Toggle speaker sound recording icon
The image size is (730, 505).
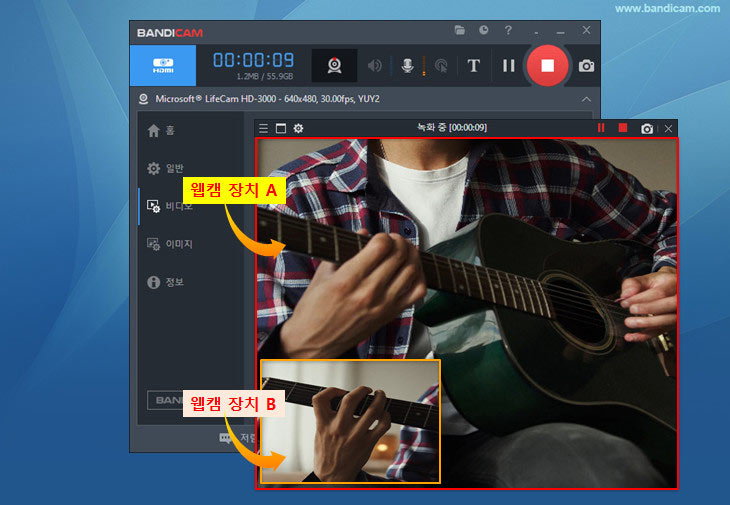click(x=374, y=66)
